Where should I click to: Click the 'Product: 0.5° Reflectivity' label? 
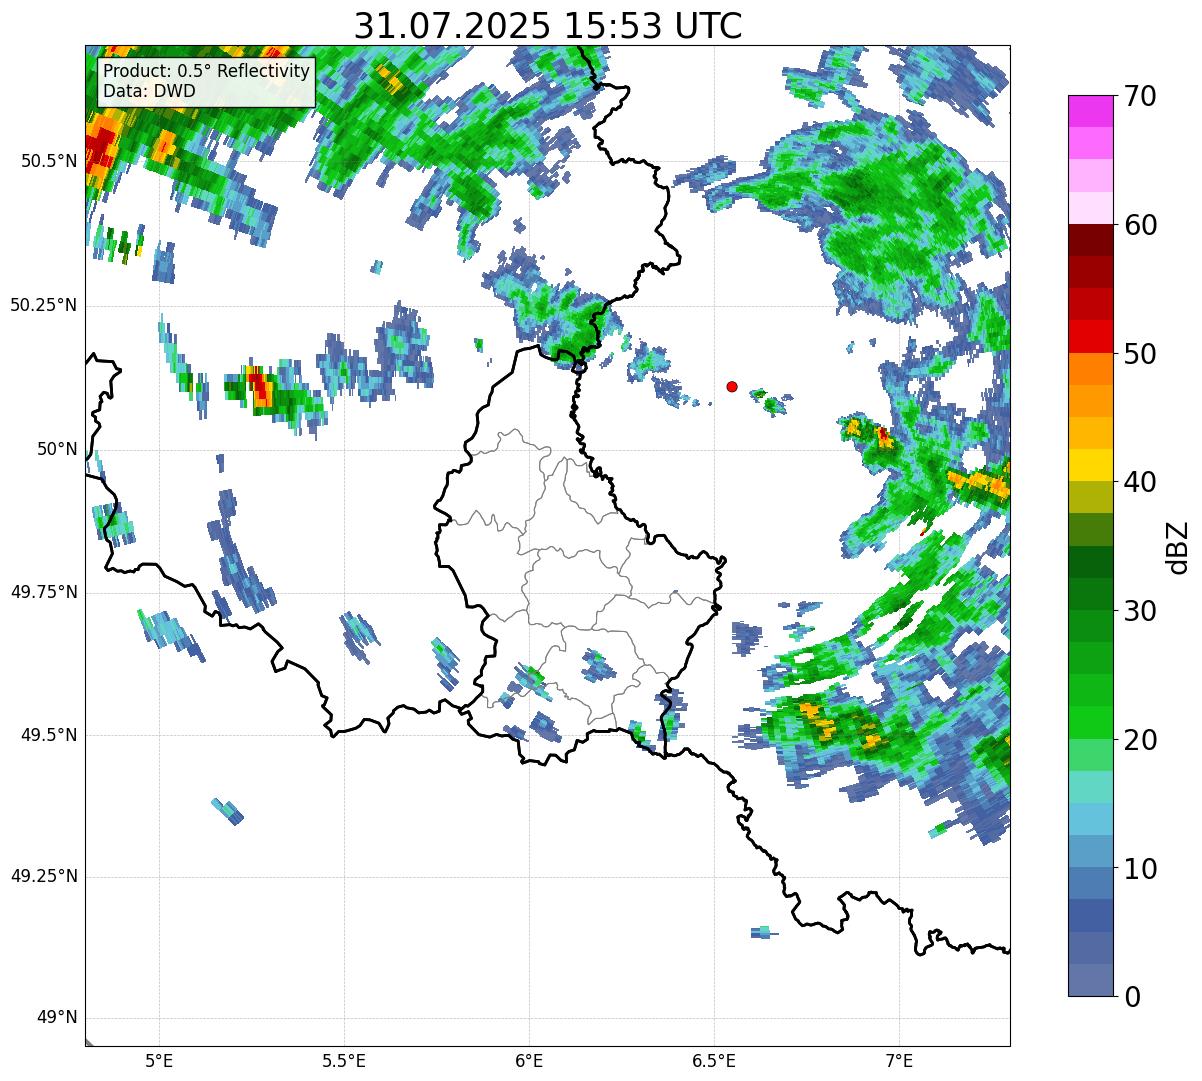(x=207, y=72)
